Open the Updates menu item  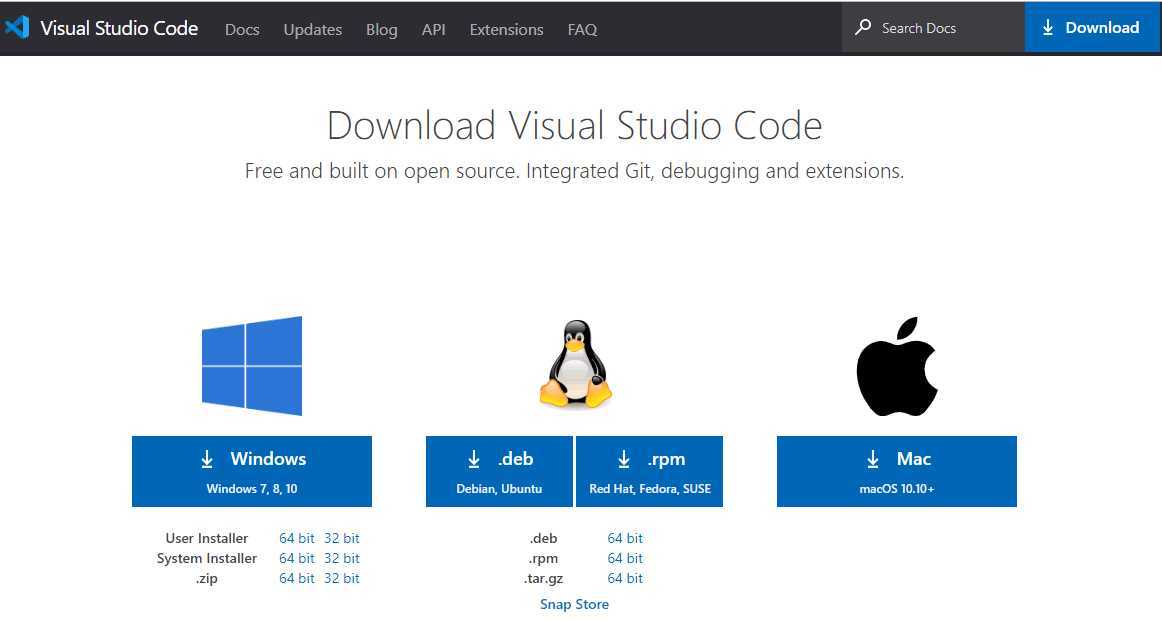point(313,30)
